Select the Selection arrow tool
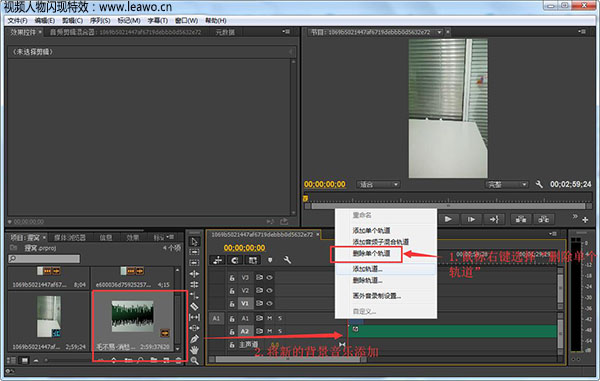Image resolution: width=600 pixels, height=381 pixels. [194, 241]
